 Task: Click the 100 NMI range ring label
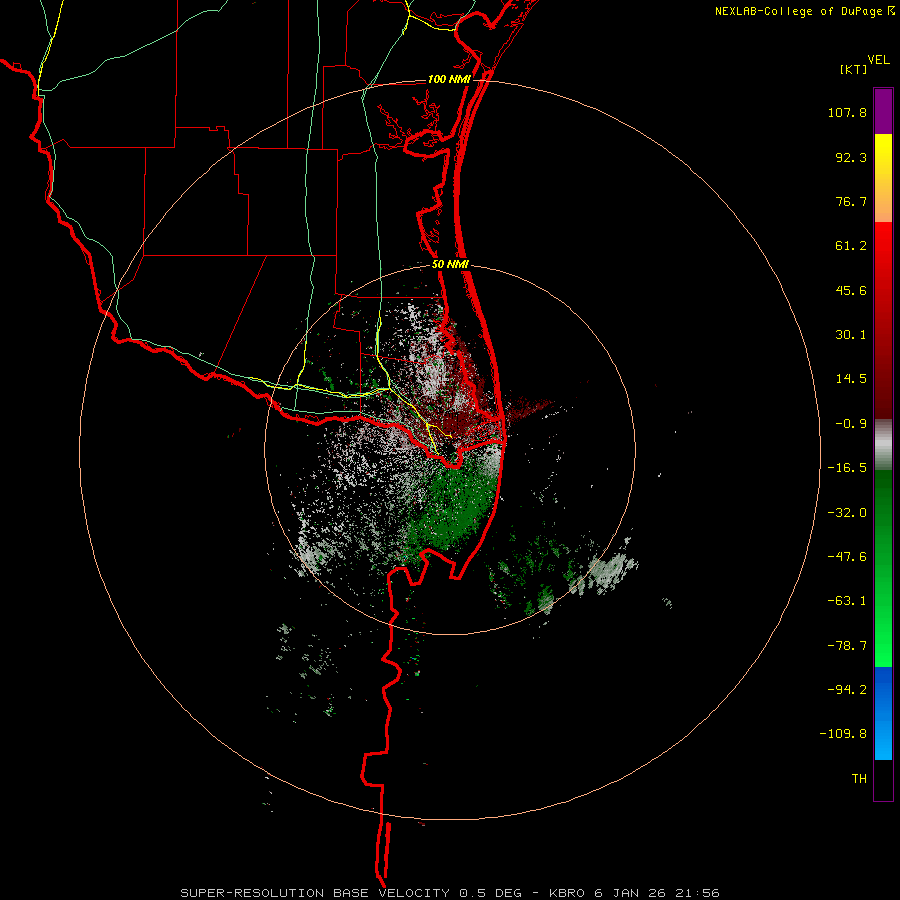point(449,79)
